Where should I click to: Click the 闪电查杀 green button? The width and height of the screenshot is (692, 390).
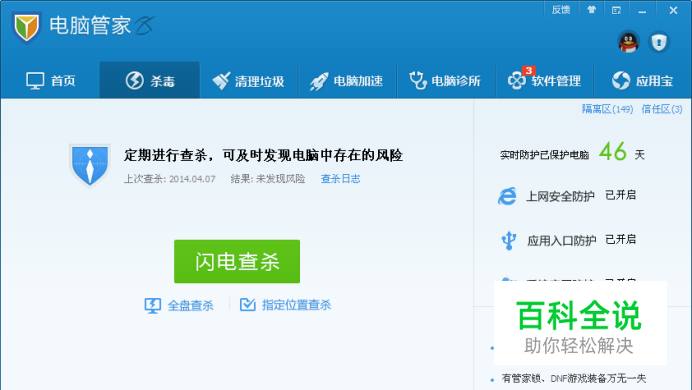pyautogui.click(x=237, y=262)
